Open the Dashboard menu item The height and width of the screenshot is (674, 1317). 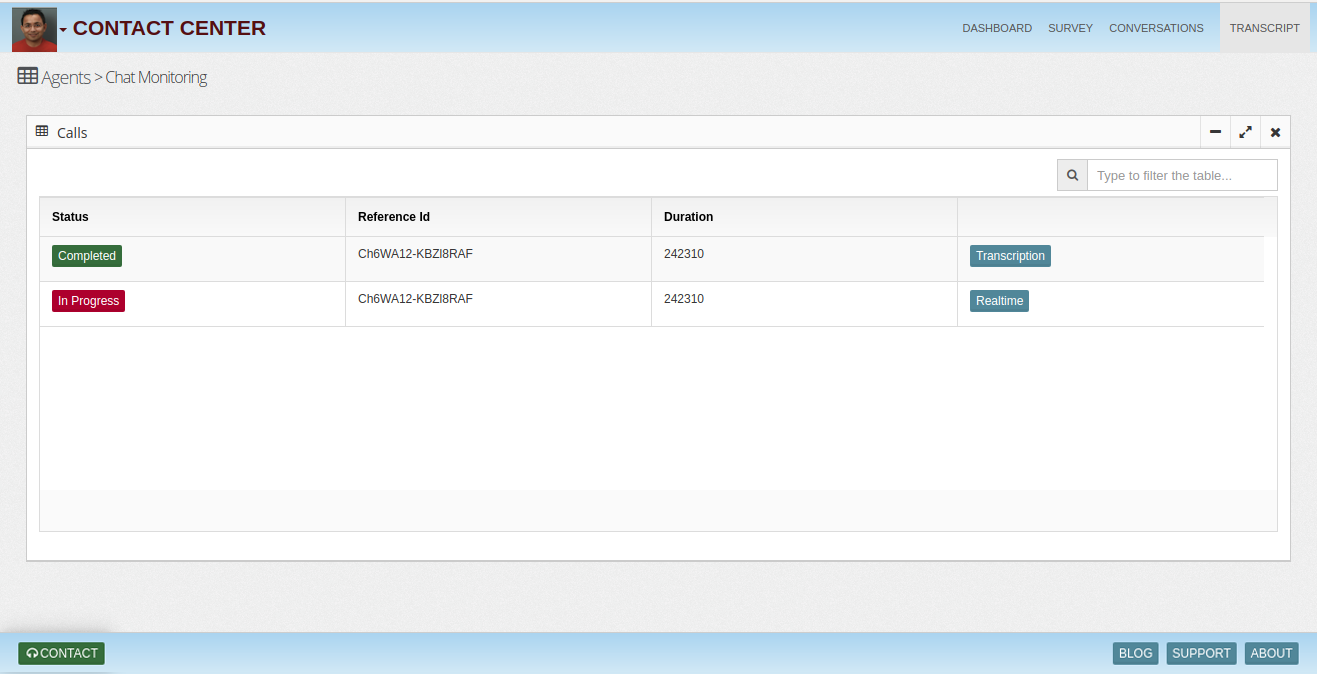click(x=996, y=28)
